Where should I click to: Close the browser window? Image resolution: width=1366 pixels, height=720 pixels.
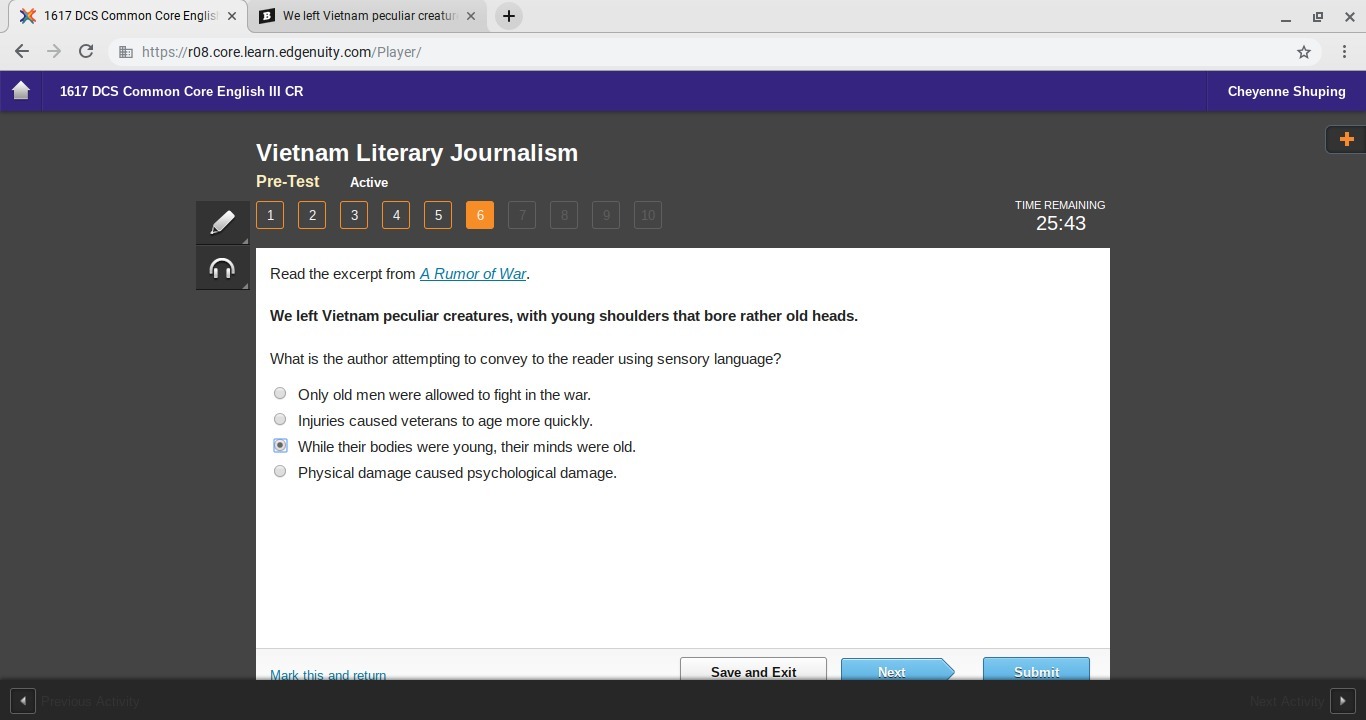1349,17
